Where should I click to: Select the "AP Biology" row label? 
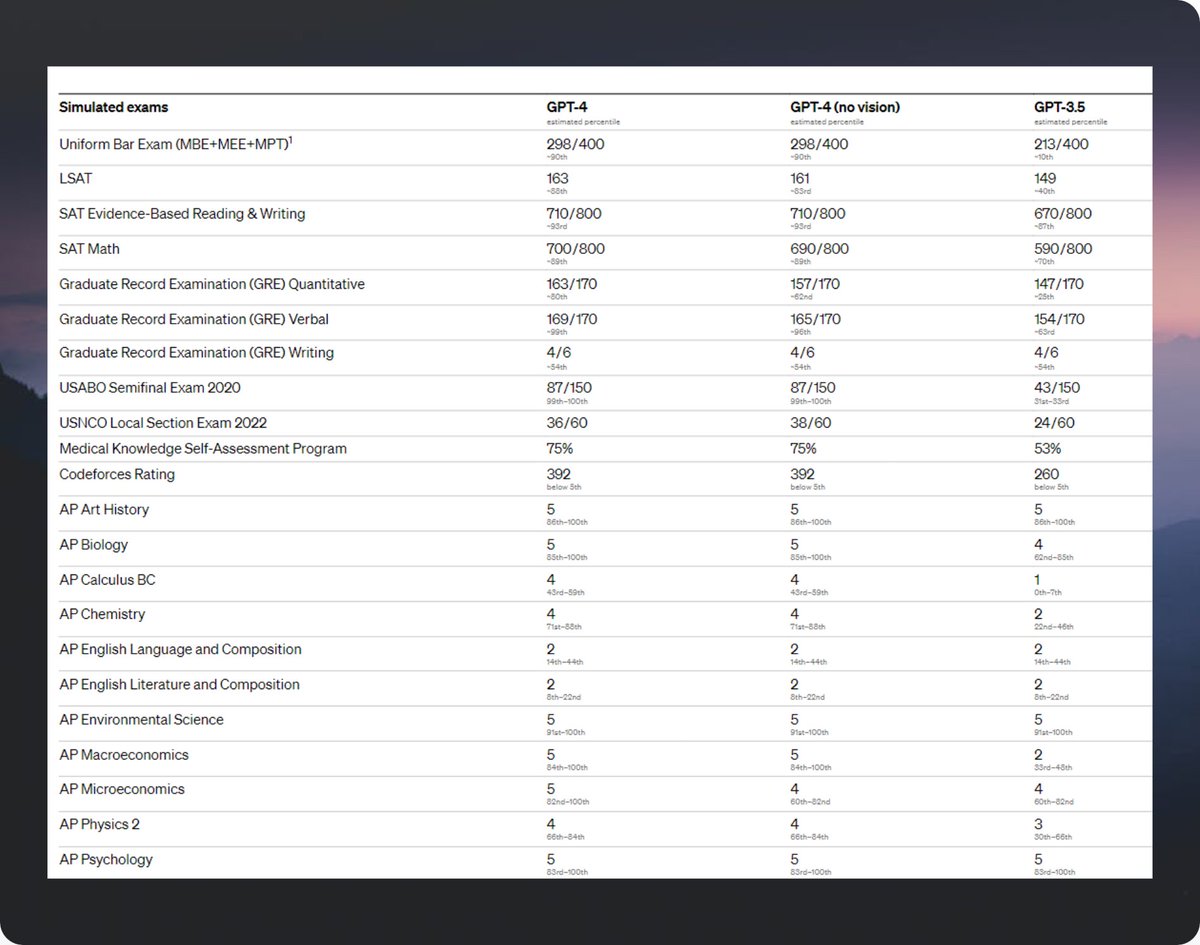click(93, 545)
